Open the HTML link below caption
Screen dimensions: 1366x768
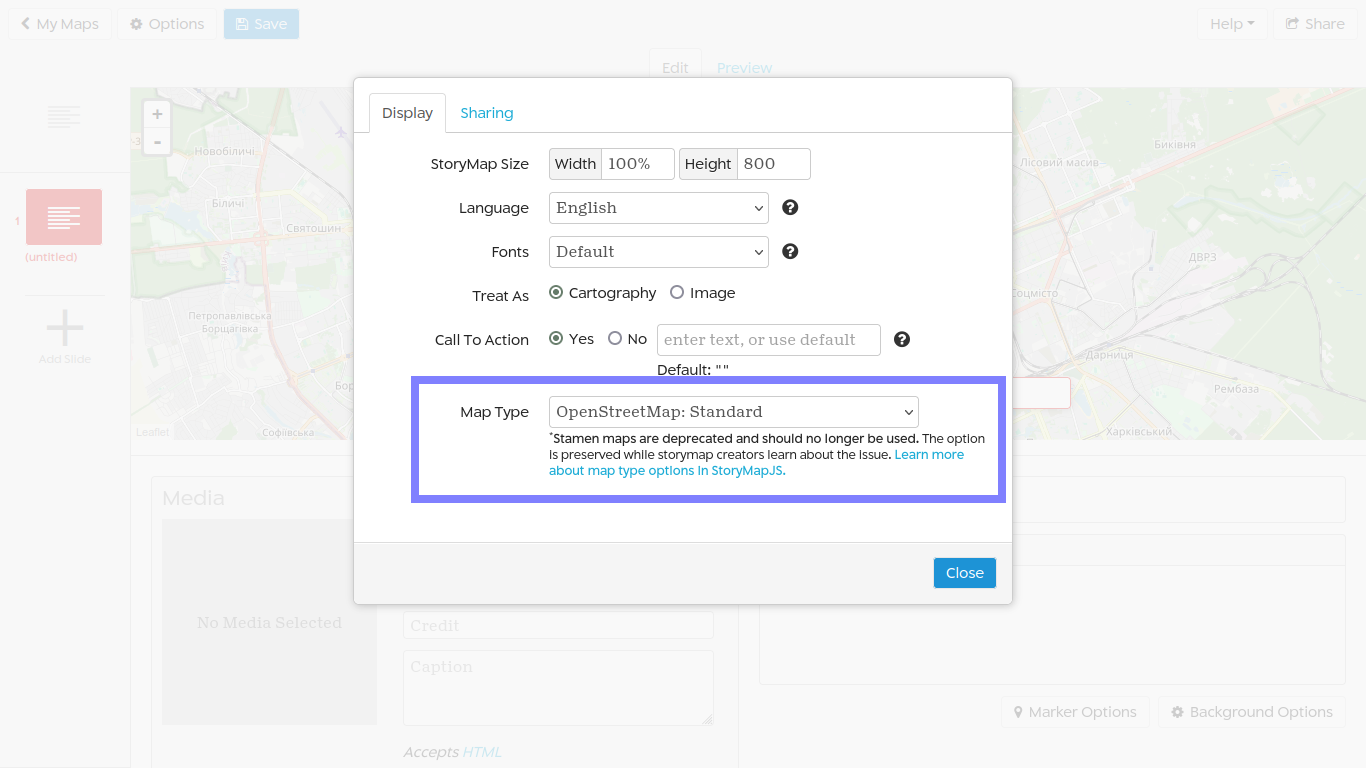click(x=482, y=752)
